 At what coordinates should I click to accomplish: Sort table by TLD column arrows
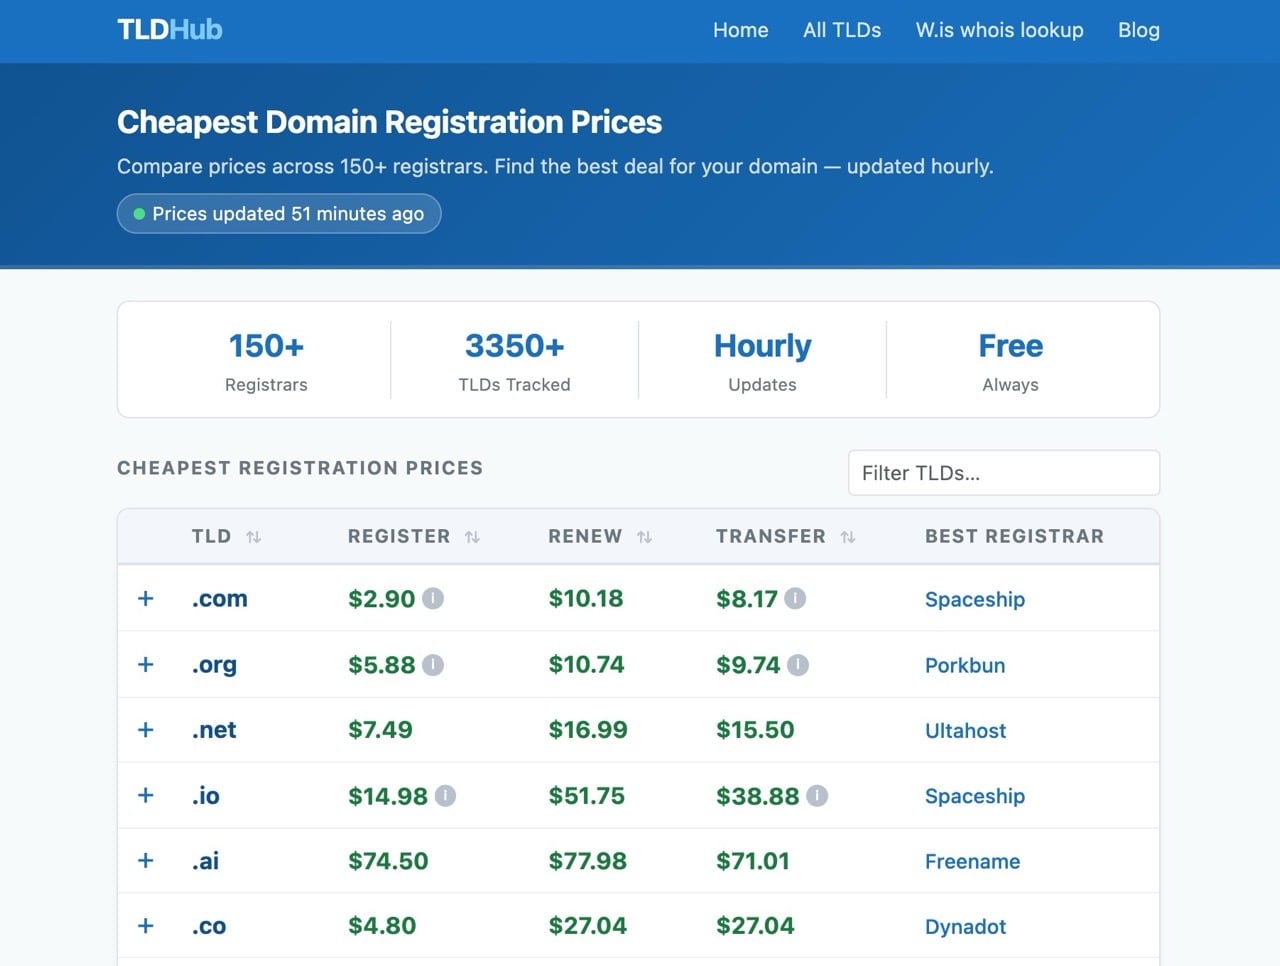pos(254,537)
